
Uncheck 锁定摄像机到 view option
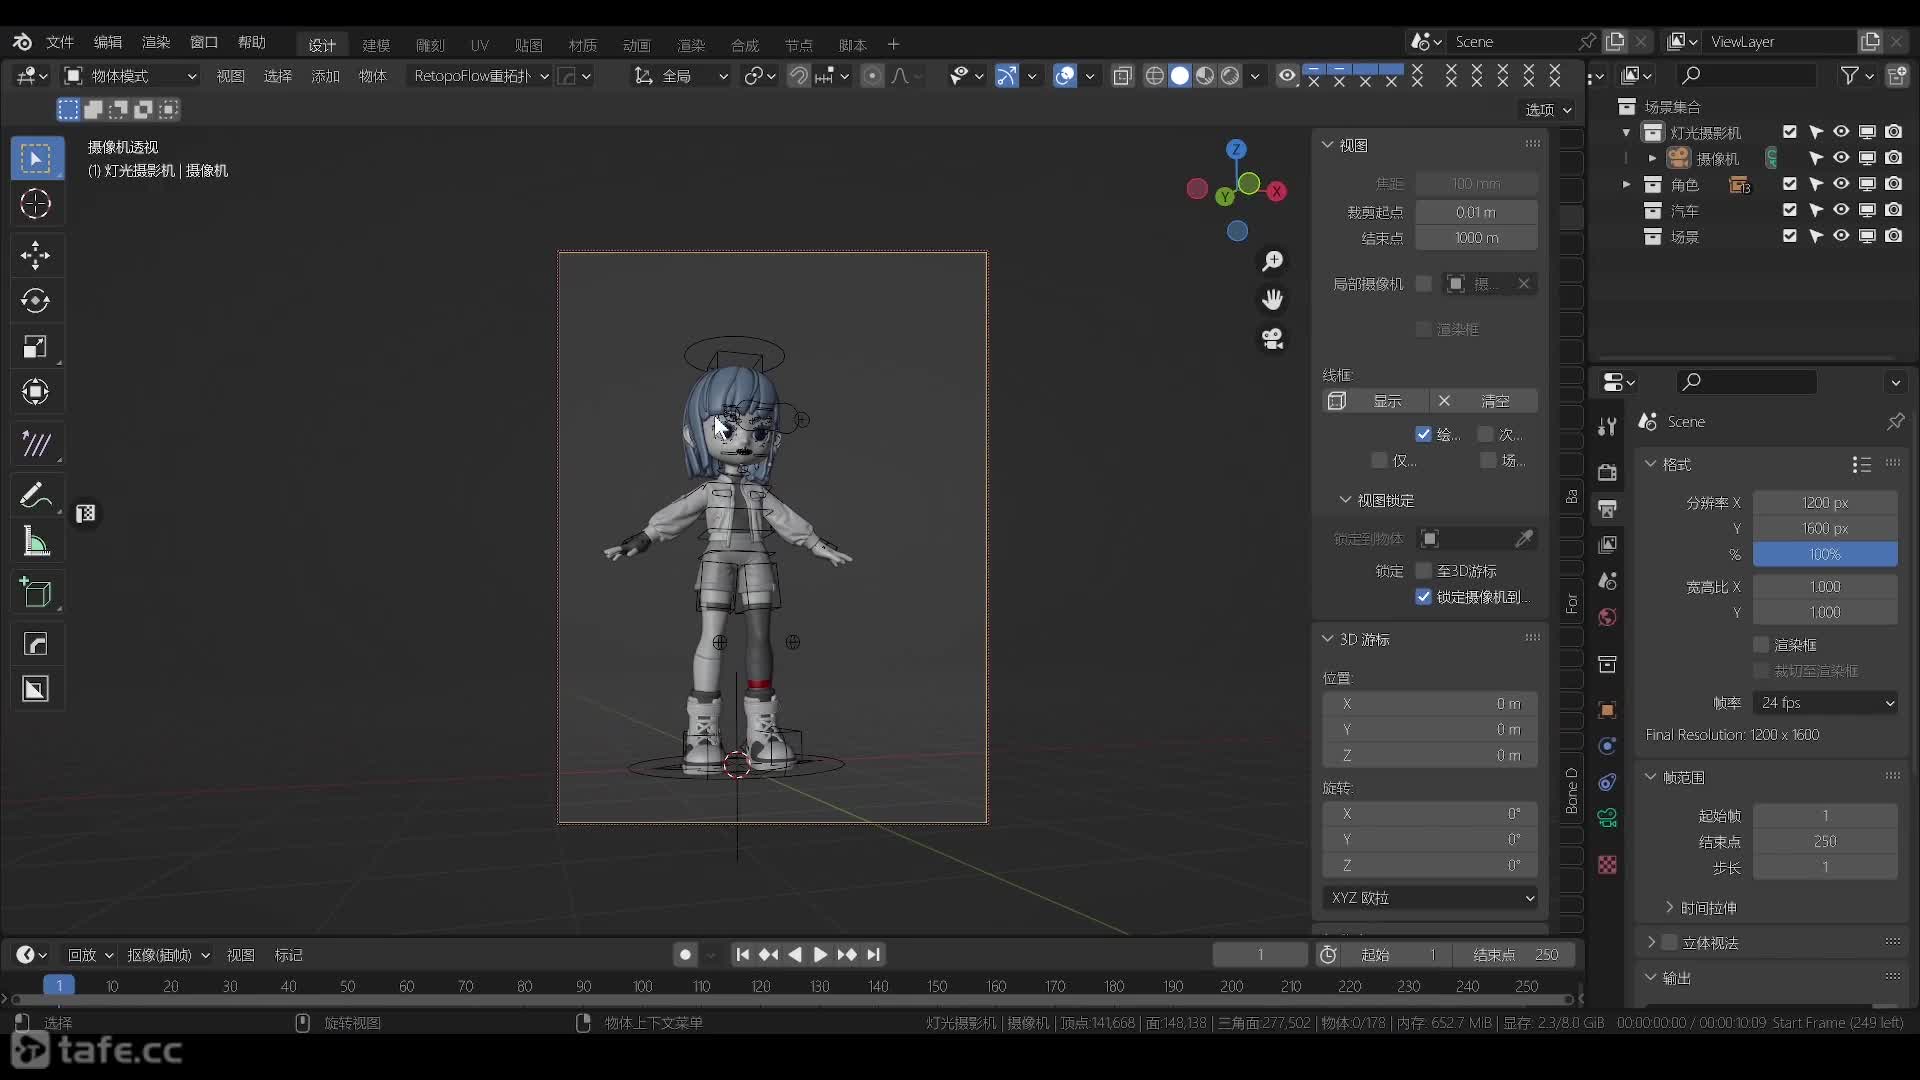[1424, 597]
